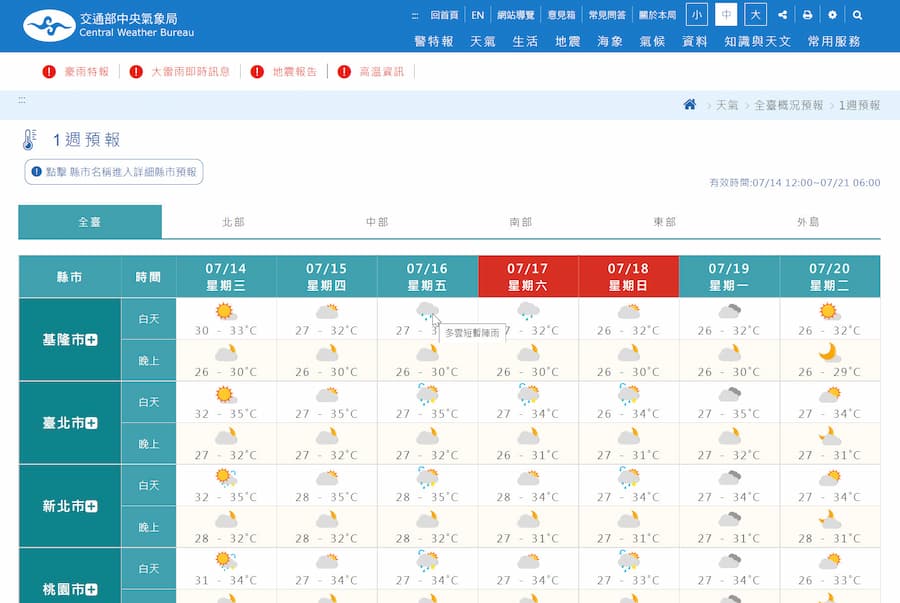Open the 警特報 navigation menu
Viewport: 900px width, 603px height.
click(x=434, y=41)
